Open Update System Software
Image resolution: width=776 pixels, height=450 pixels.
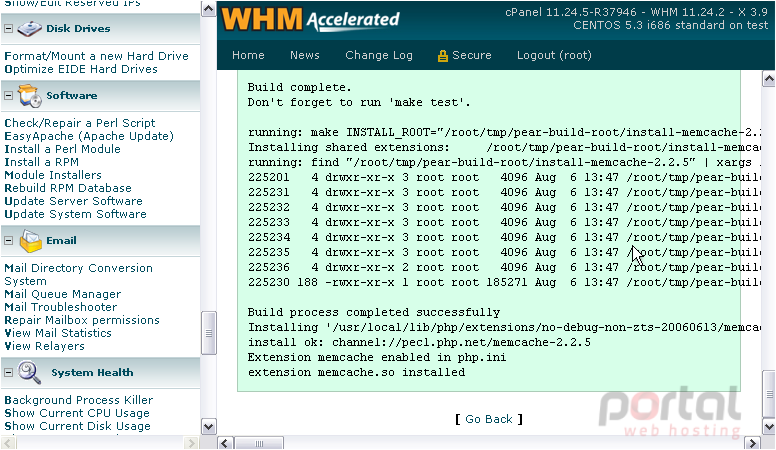pos(75,214)
